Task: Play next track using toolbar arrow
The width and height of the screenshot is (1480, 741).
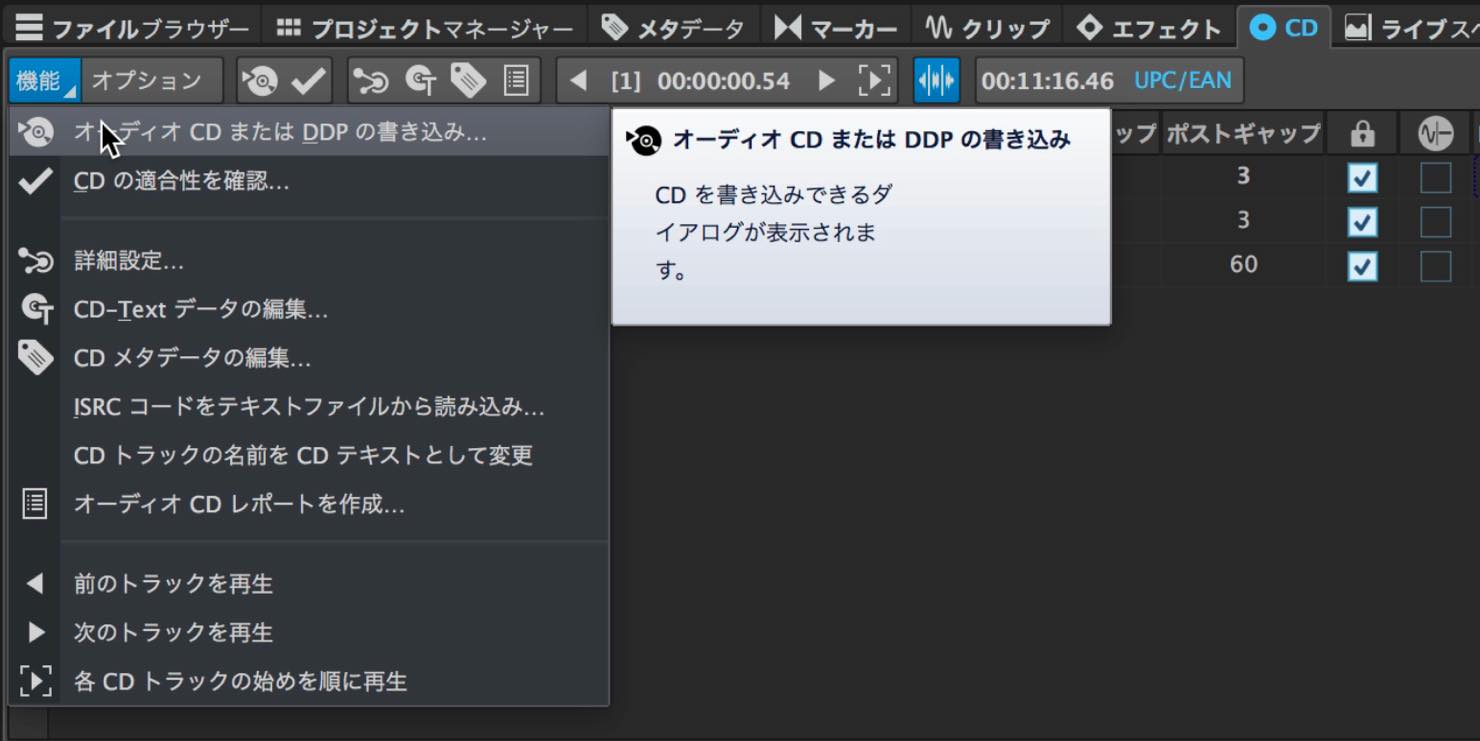Action: click(x=826, y=81)
